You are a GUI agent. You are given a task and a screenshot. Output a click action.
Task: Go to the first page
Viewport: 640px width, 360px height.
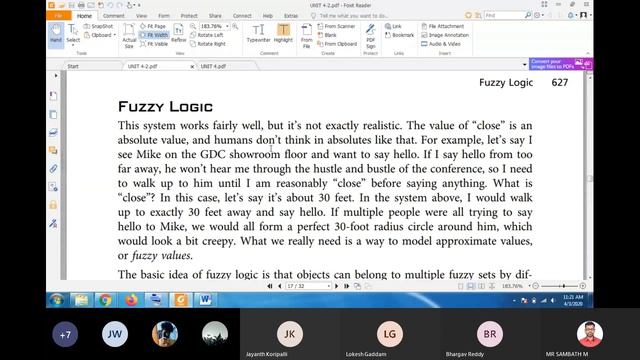(x=270, y=286)
